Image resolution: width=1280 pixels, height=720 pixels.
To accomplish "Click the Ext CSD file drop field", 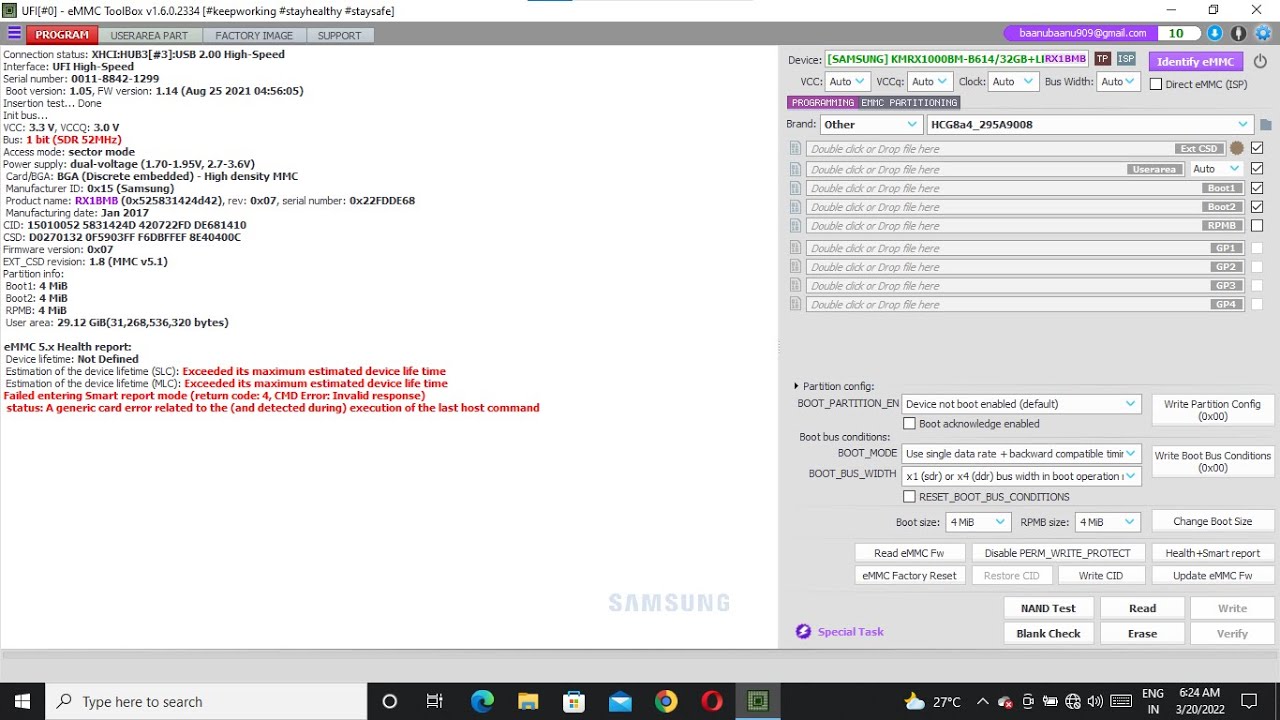I will 1015,149.
